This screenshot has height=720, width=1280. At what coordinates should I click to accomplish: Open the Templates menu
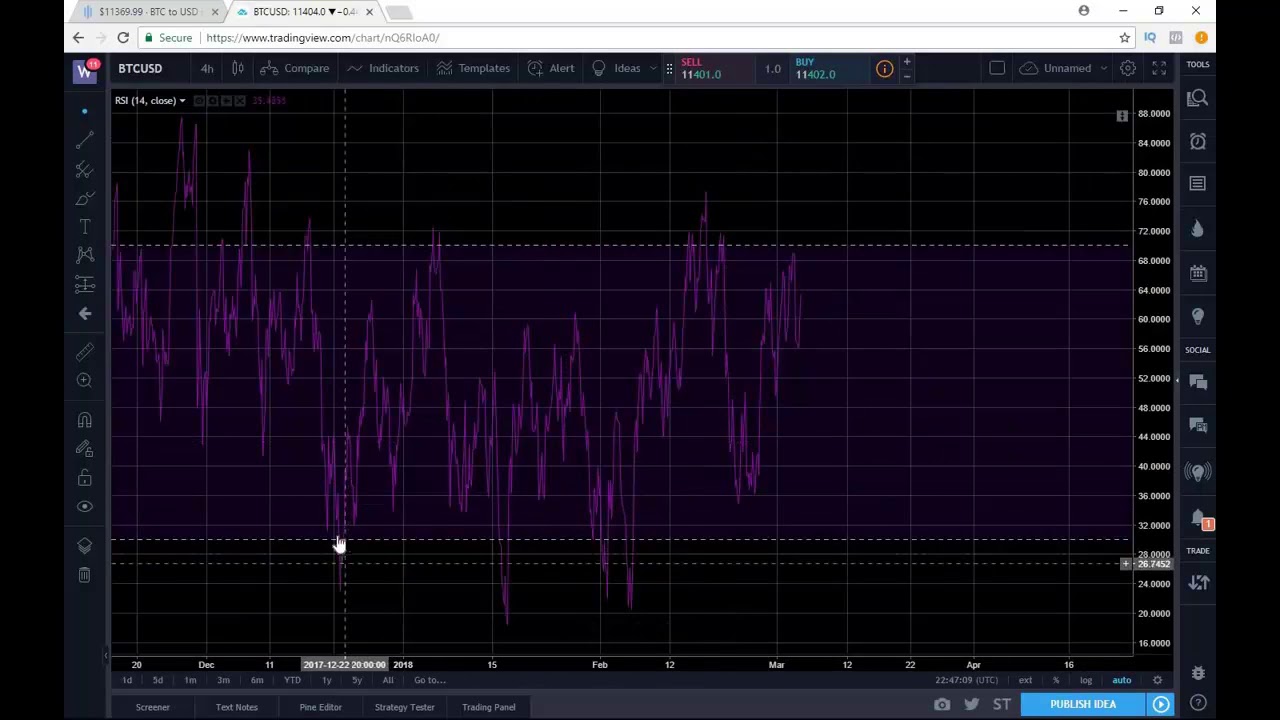coord(473,68)
